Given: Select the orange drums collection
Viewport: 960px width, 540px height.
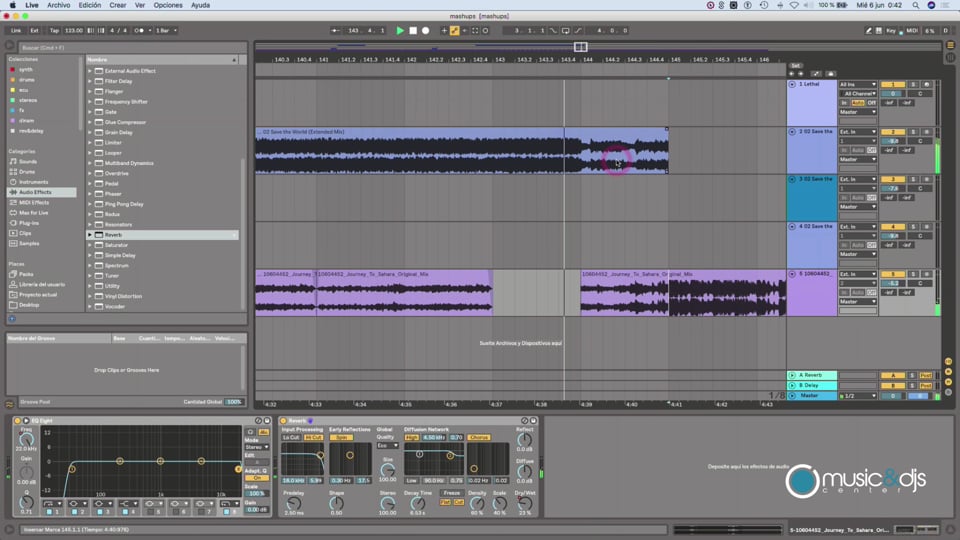Looking at the screenshot, I should tap(26, 80).
